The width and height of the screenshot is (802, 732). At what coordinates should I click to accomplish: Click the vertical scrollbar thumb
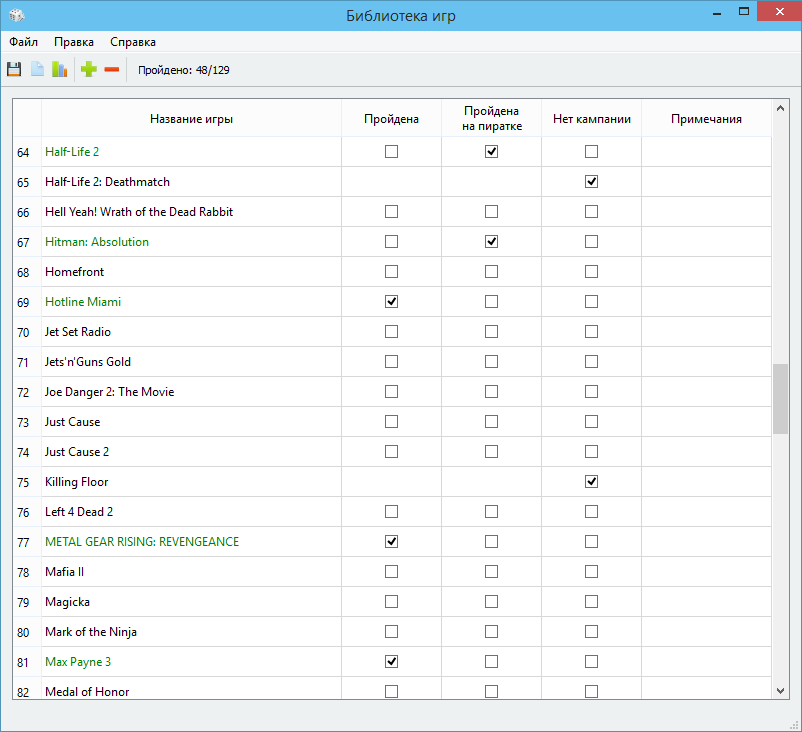pos(780,399)
